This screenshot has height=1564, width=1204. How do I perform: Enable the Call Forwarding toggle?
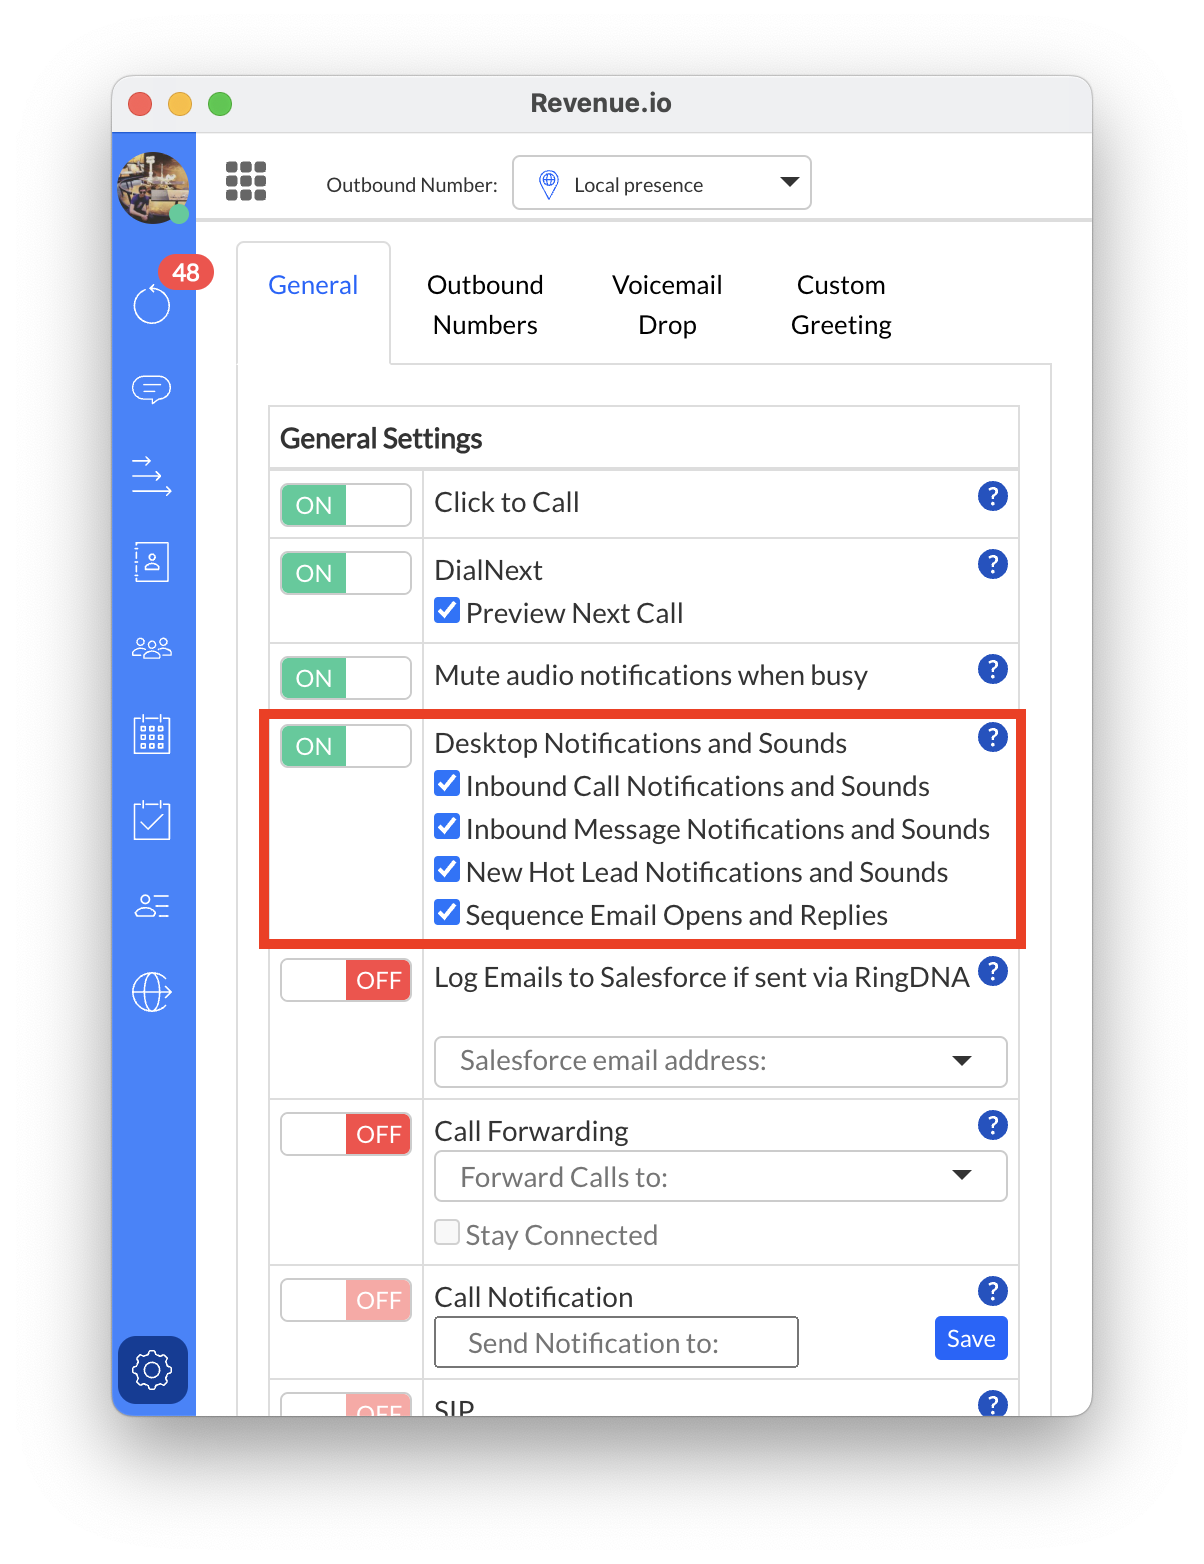click(345, 1134)
